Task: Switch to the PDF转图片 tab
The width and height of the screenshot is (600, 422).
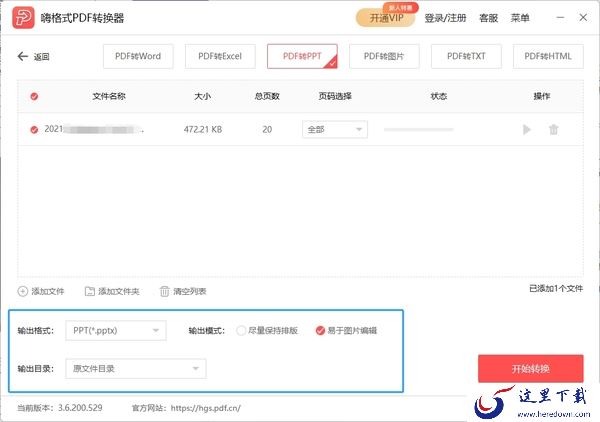Action: coord(384,56)
